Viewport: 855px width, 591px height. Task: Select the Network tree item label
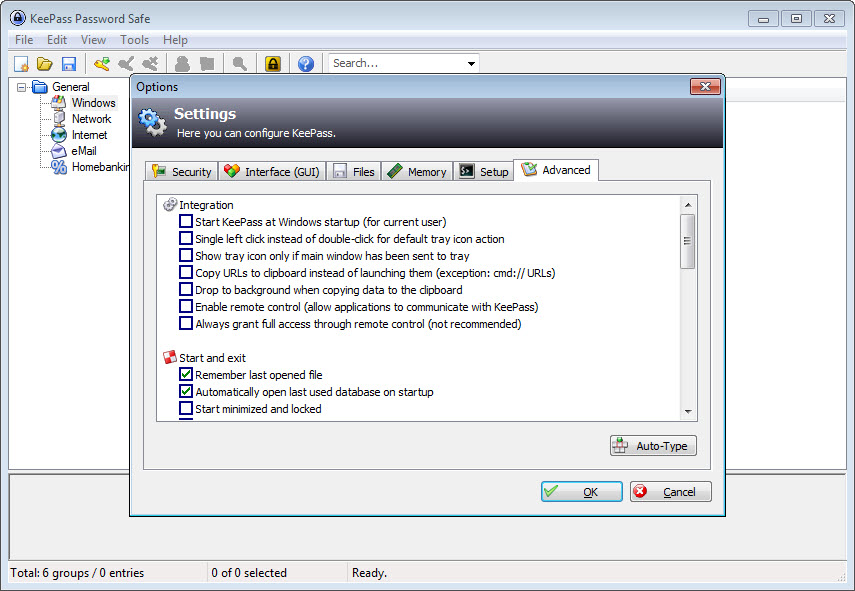[91, 118]
